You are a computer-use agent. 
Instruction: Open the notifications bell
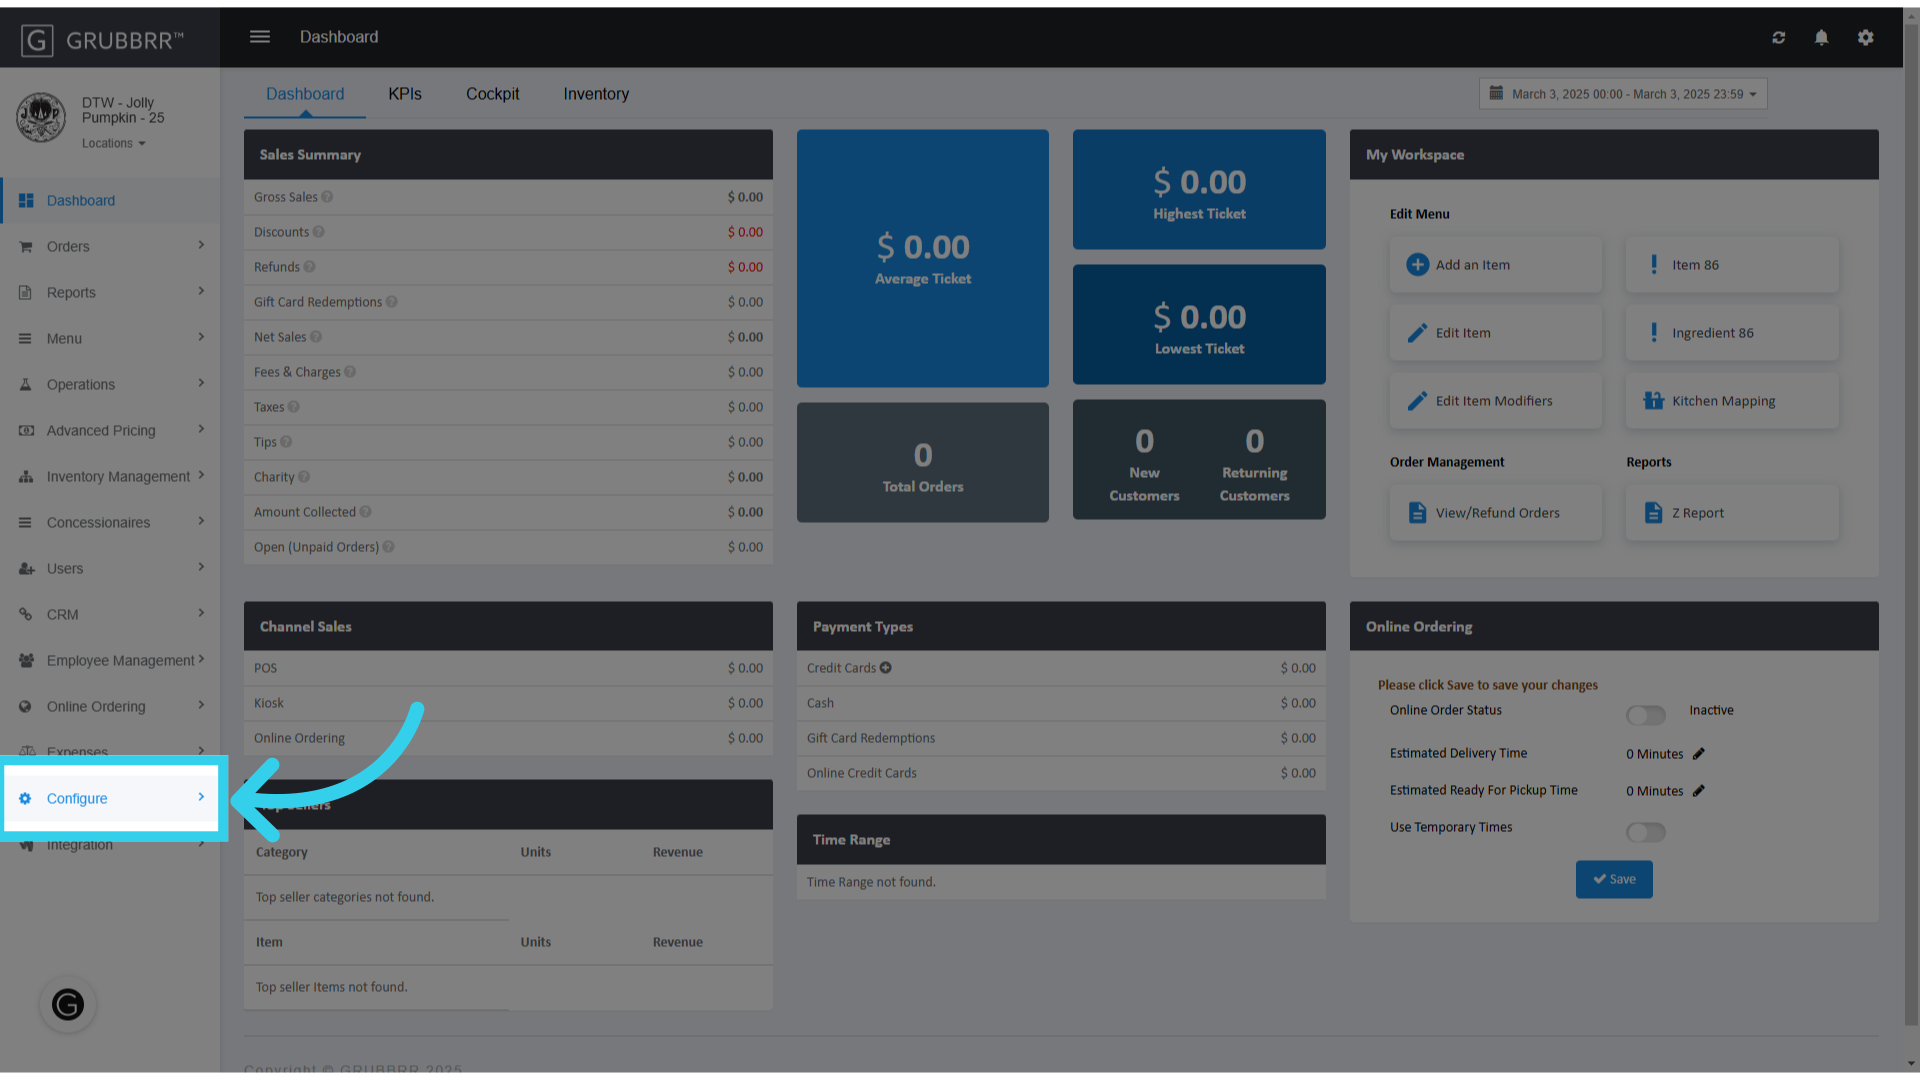1821,37
